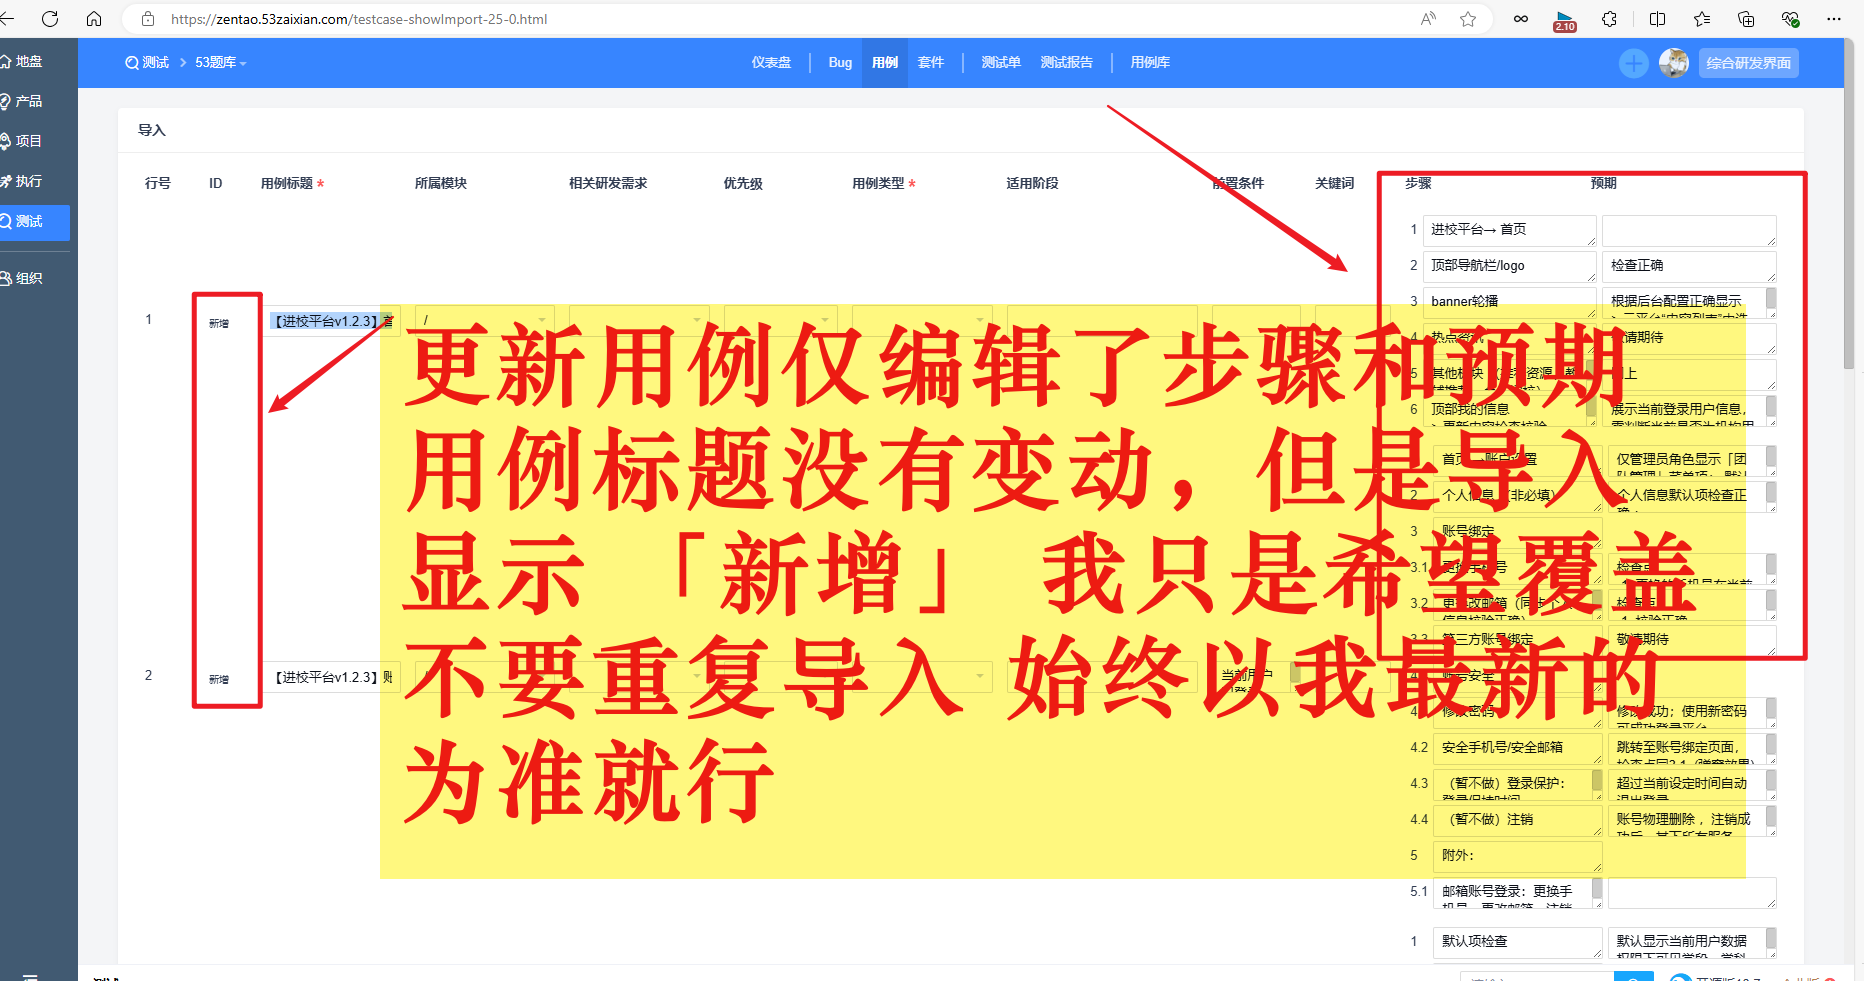The width and height of the screenshot is (1864, 981).
Task: Click the 关键词 column header
Action: coord(1334,183)
